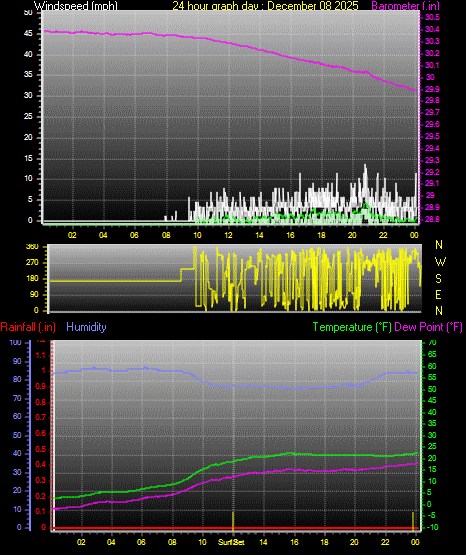
Task: Click the '24 hour graph day : December 08 2025' title
Action: click(x=265, y=6)
